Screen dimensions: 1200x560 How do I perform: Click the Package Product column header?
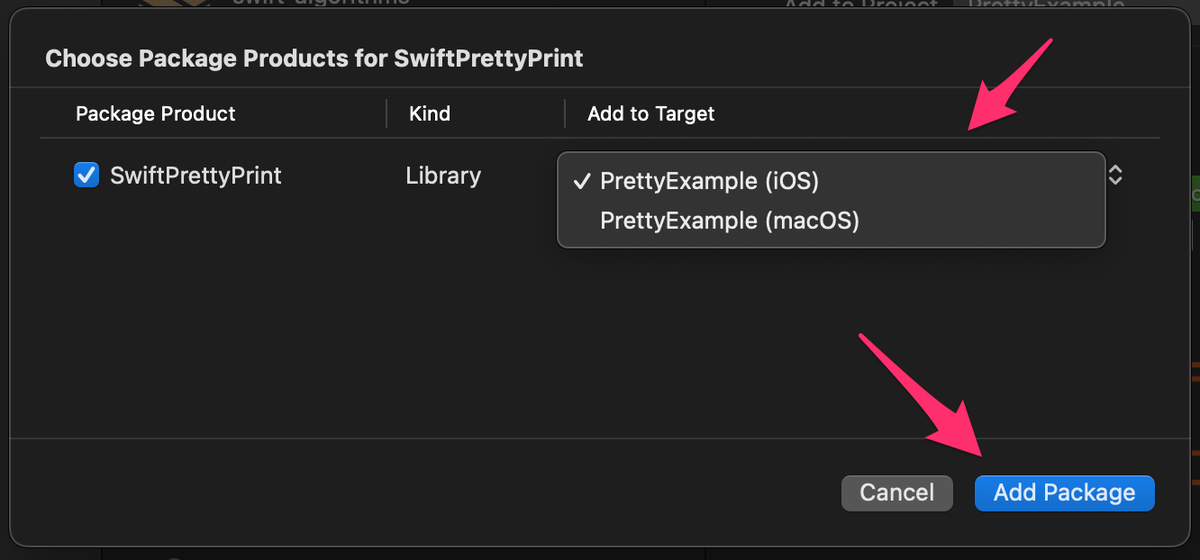point(155,113)
